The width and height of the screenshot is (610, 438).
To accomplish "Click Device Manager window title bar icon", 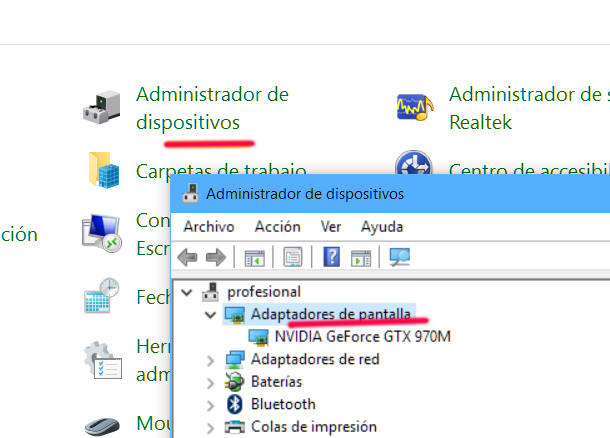I will 191,193.
